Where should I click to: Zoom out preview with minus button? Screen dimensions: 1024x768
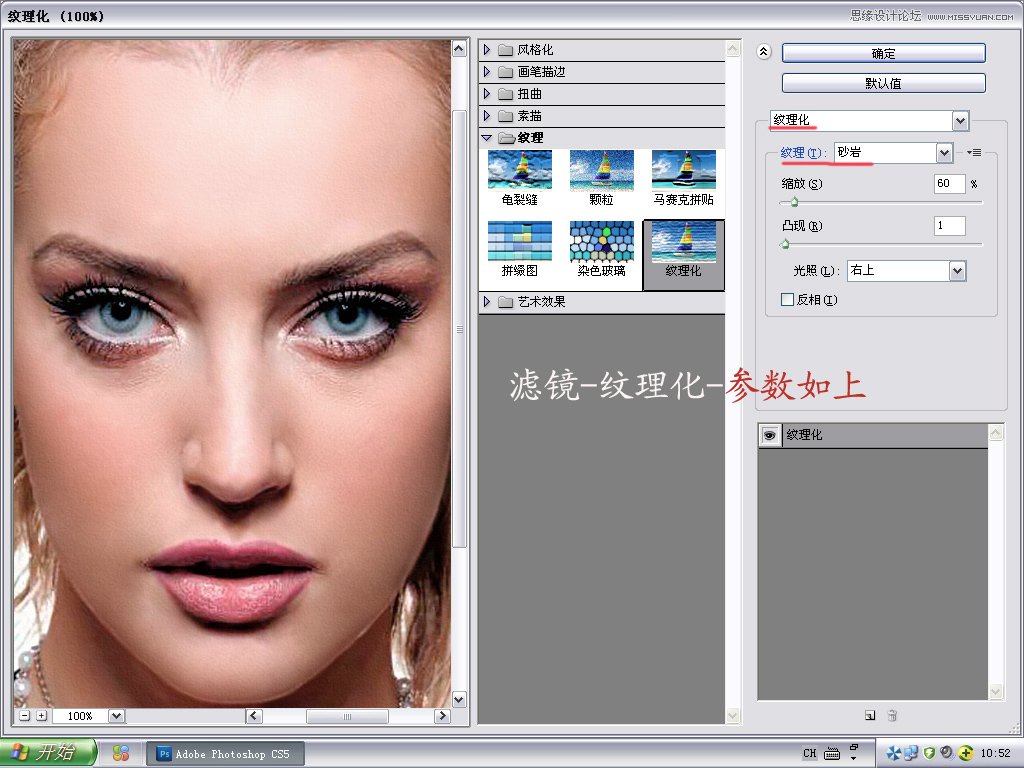point(25,716)
